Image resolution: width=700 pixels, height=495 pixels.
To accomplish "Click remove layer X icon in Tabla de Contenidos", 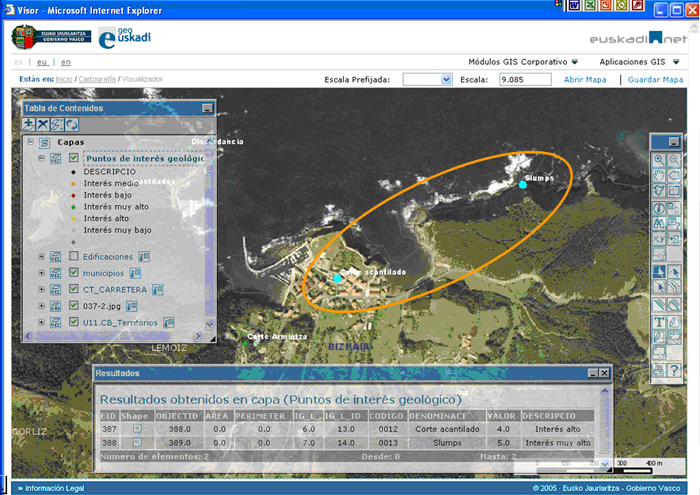I will pyautogui.click(x=42, y=125).
